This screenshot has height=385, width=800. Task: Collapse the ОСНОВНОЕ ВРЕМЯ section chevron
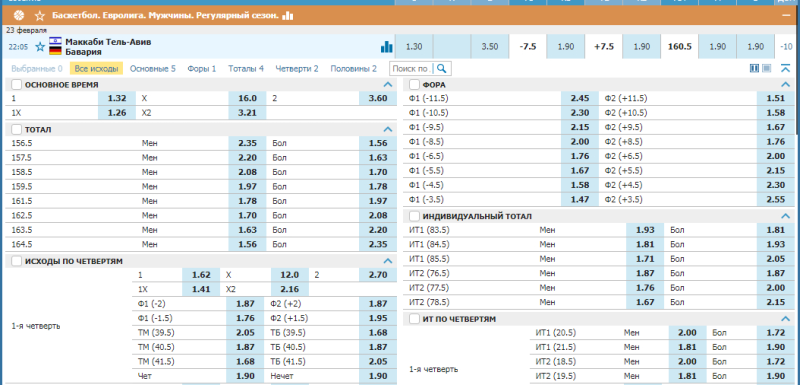click(388, 85)
